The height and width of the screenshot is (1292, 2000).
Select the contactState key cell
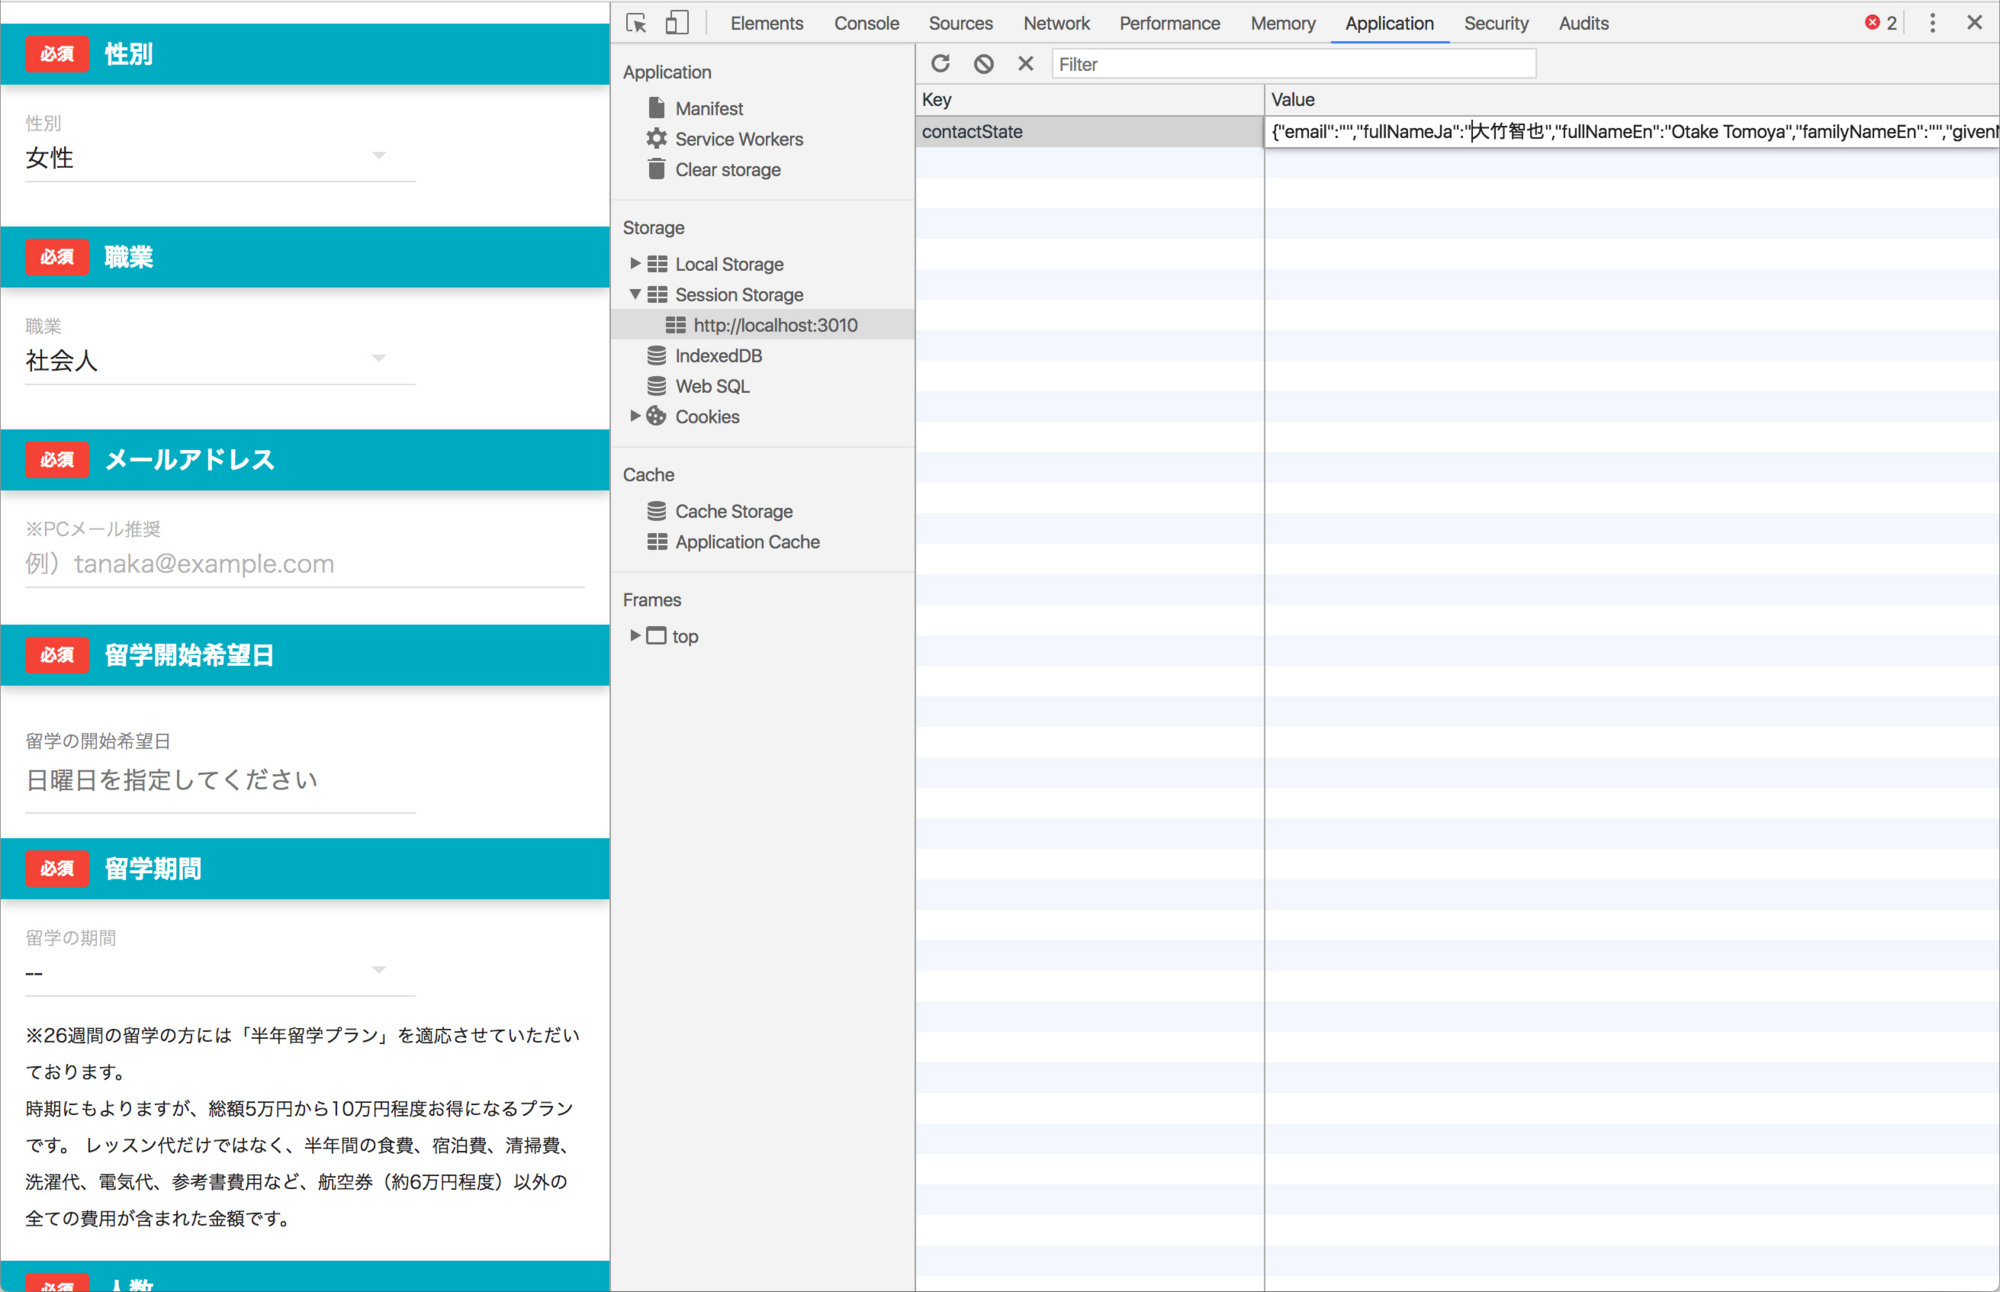point(1089,131)
